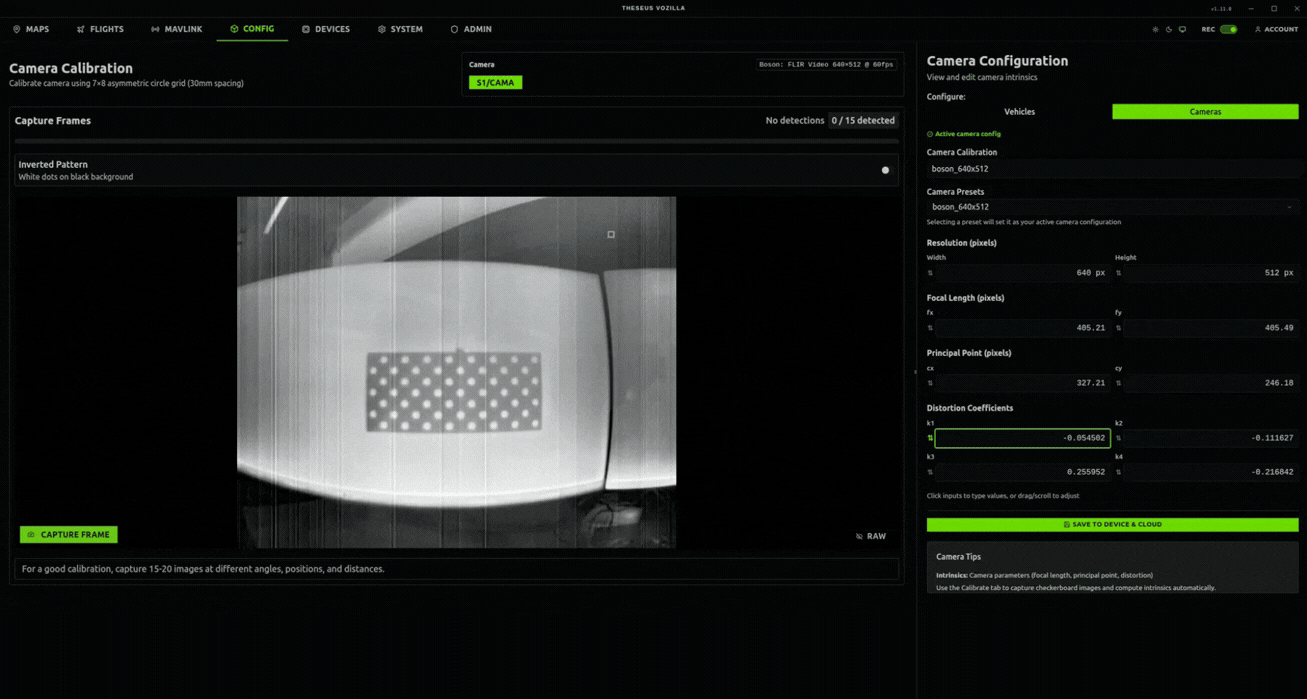
Task: Open the MAVLINK tab
Action: tap(176, 30)
